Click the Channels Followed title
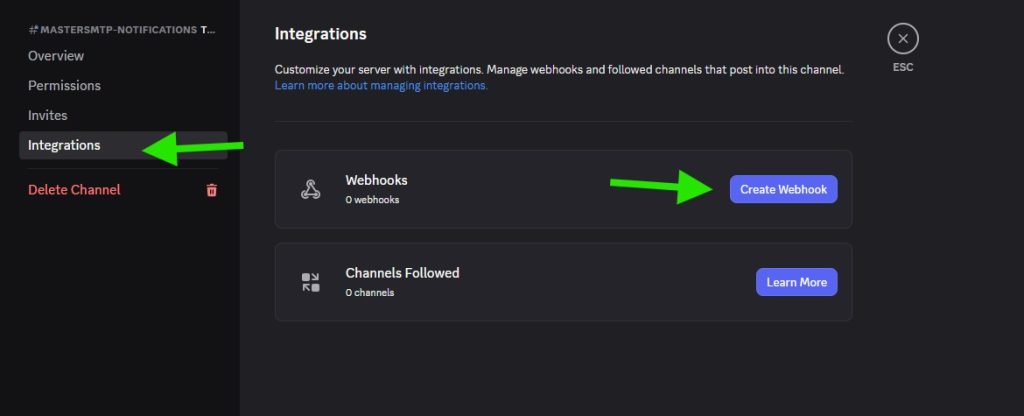 click(x=402, y=273)
